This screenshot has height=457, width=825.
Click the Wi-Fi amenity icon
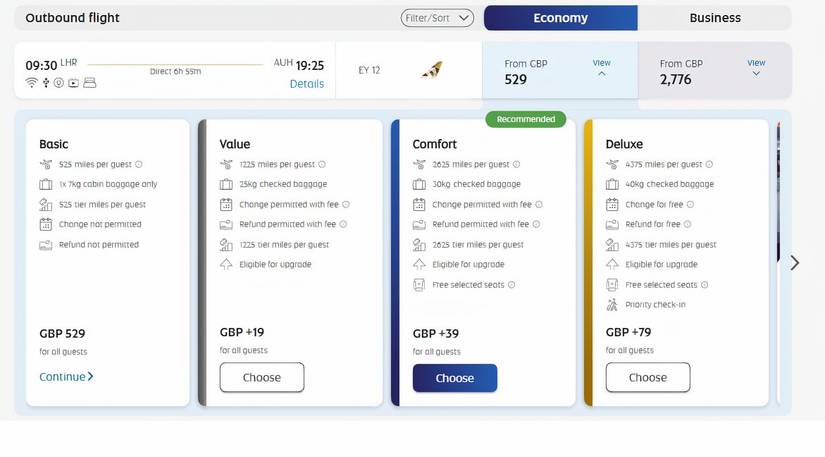31,82
